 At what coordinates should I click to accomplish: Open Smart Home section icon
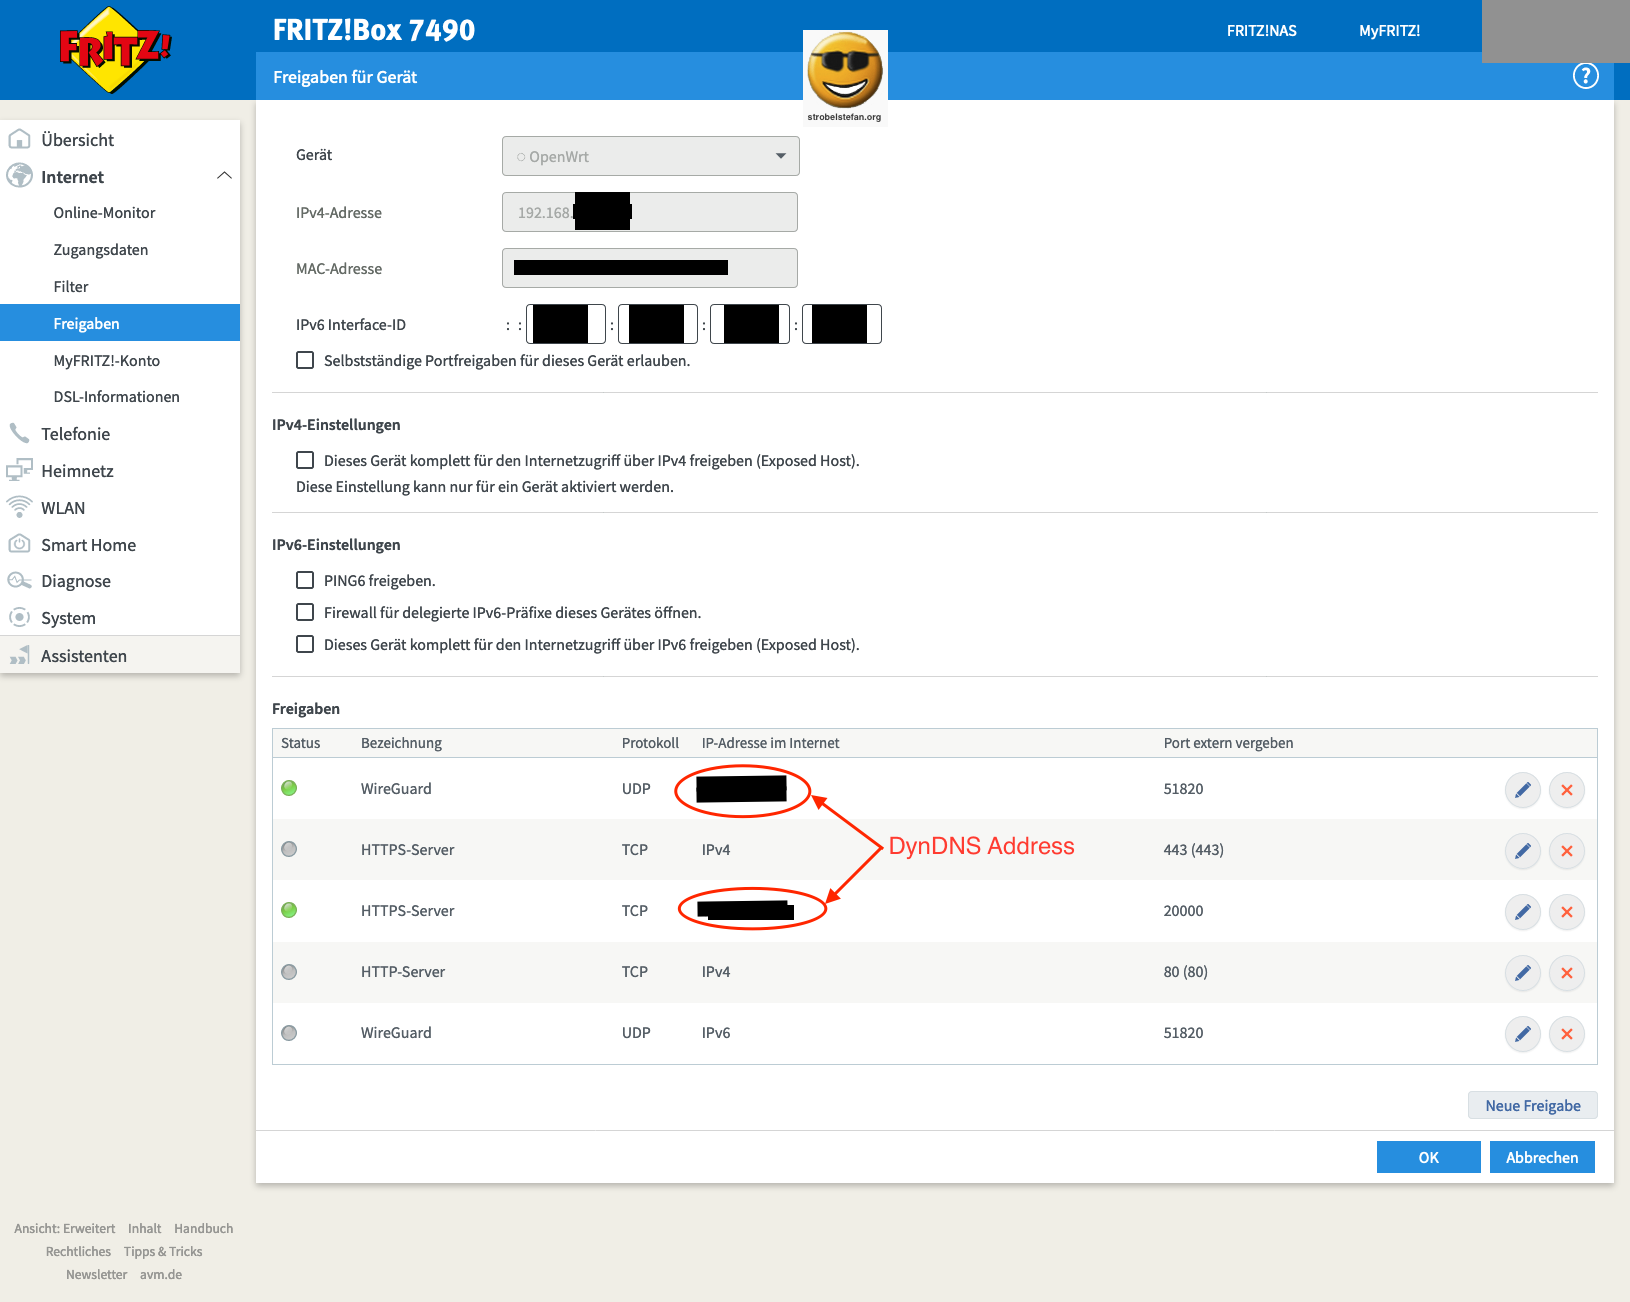pos(20,544)
